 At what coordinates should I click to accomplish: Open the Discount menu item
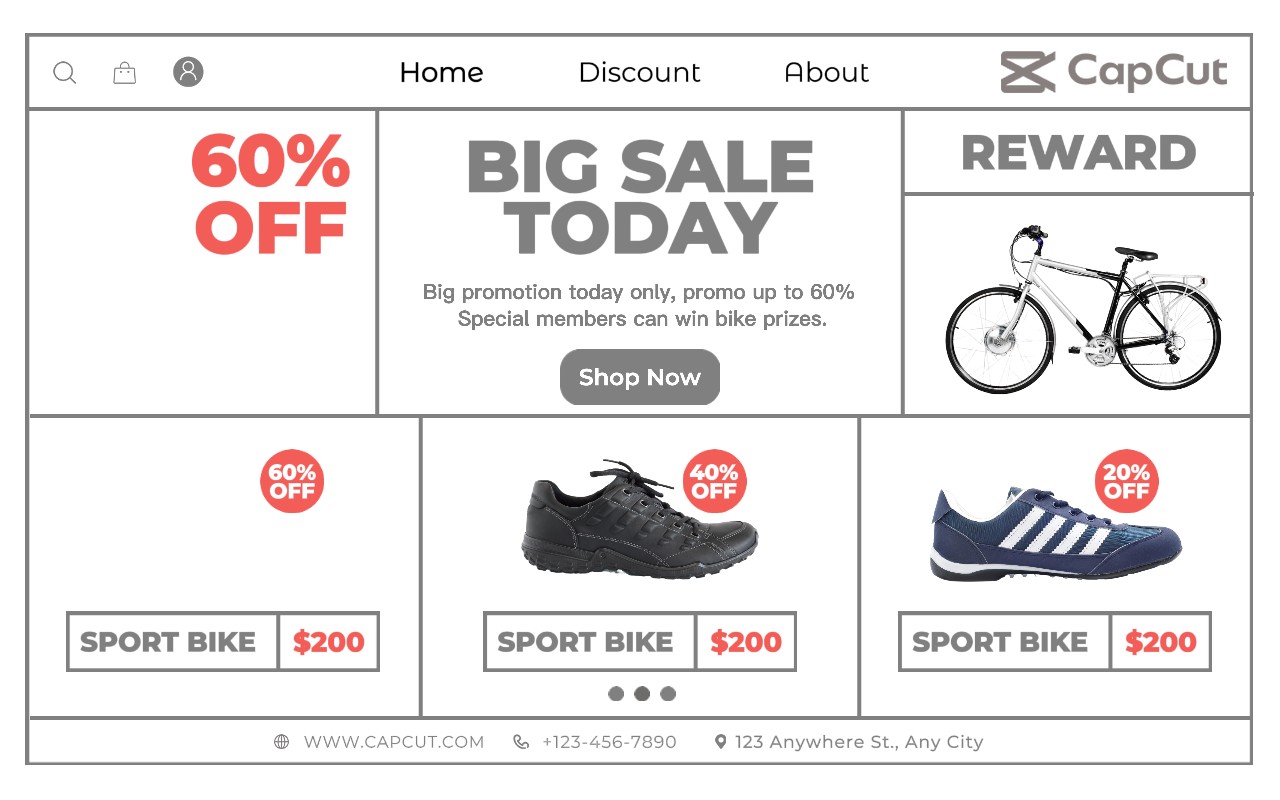(639, 72)
